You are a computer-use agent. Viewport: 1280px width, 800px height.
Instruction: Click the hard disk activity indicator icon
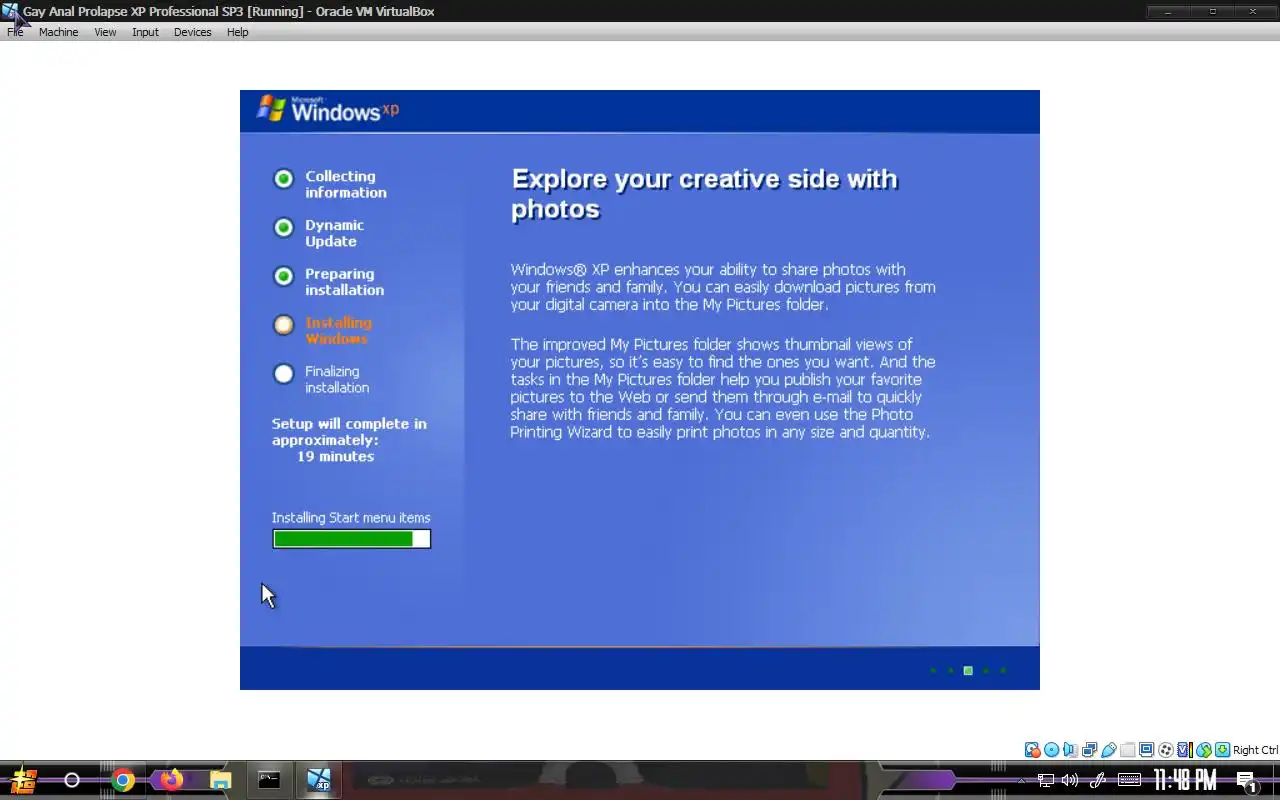tap(1032, 750)
